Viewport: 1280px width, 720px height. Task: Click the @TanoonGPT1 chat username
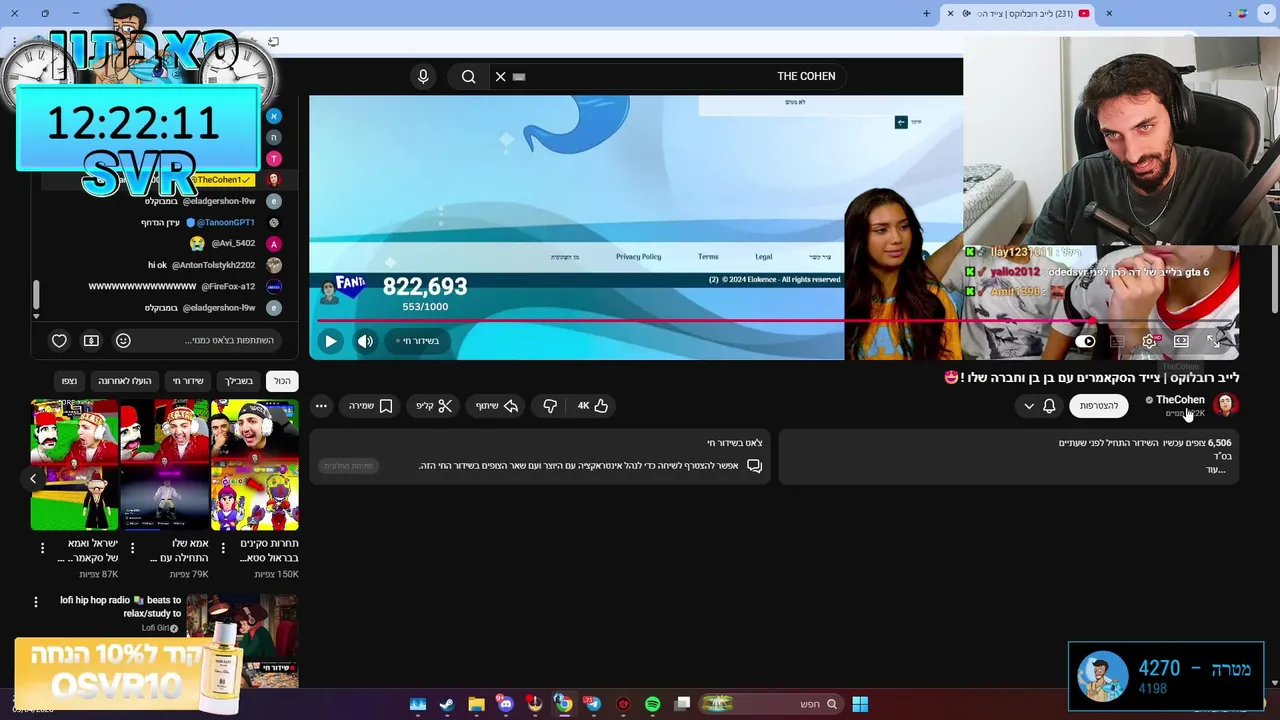point(225,223)
